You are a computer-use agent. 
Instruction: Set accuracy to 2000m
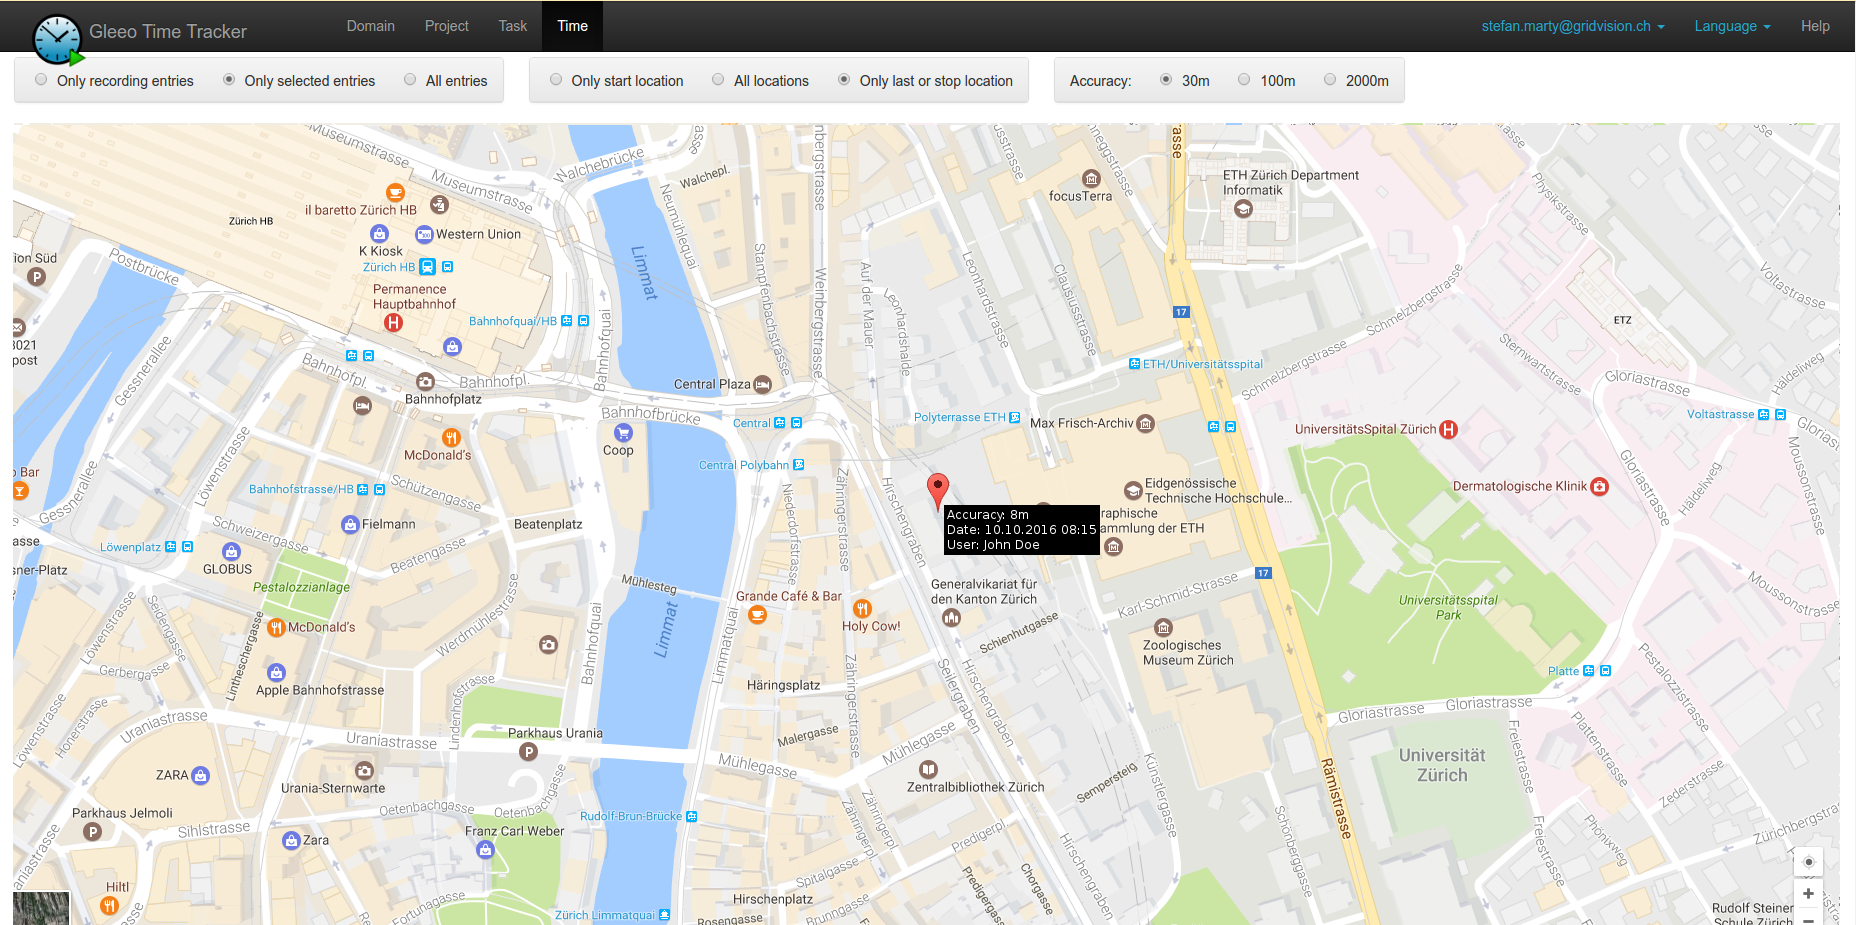[1330, 80]
